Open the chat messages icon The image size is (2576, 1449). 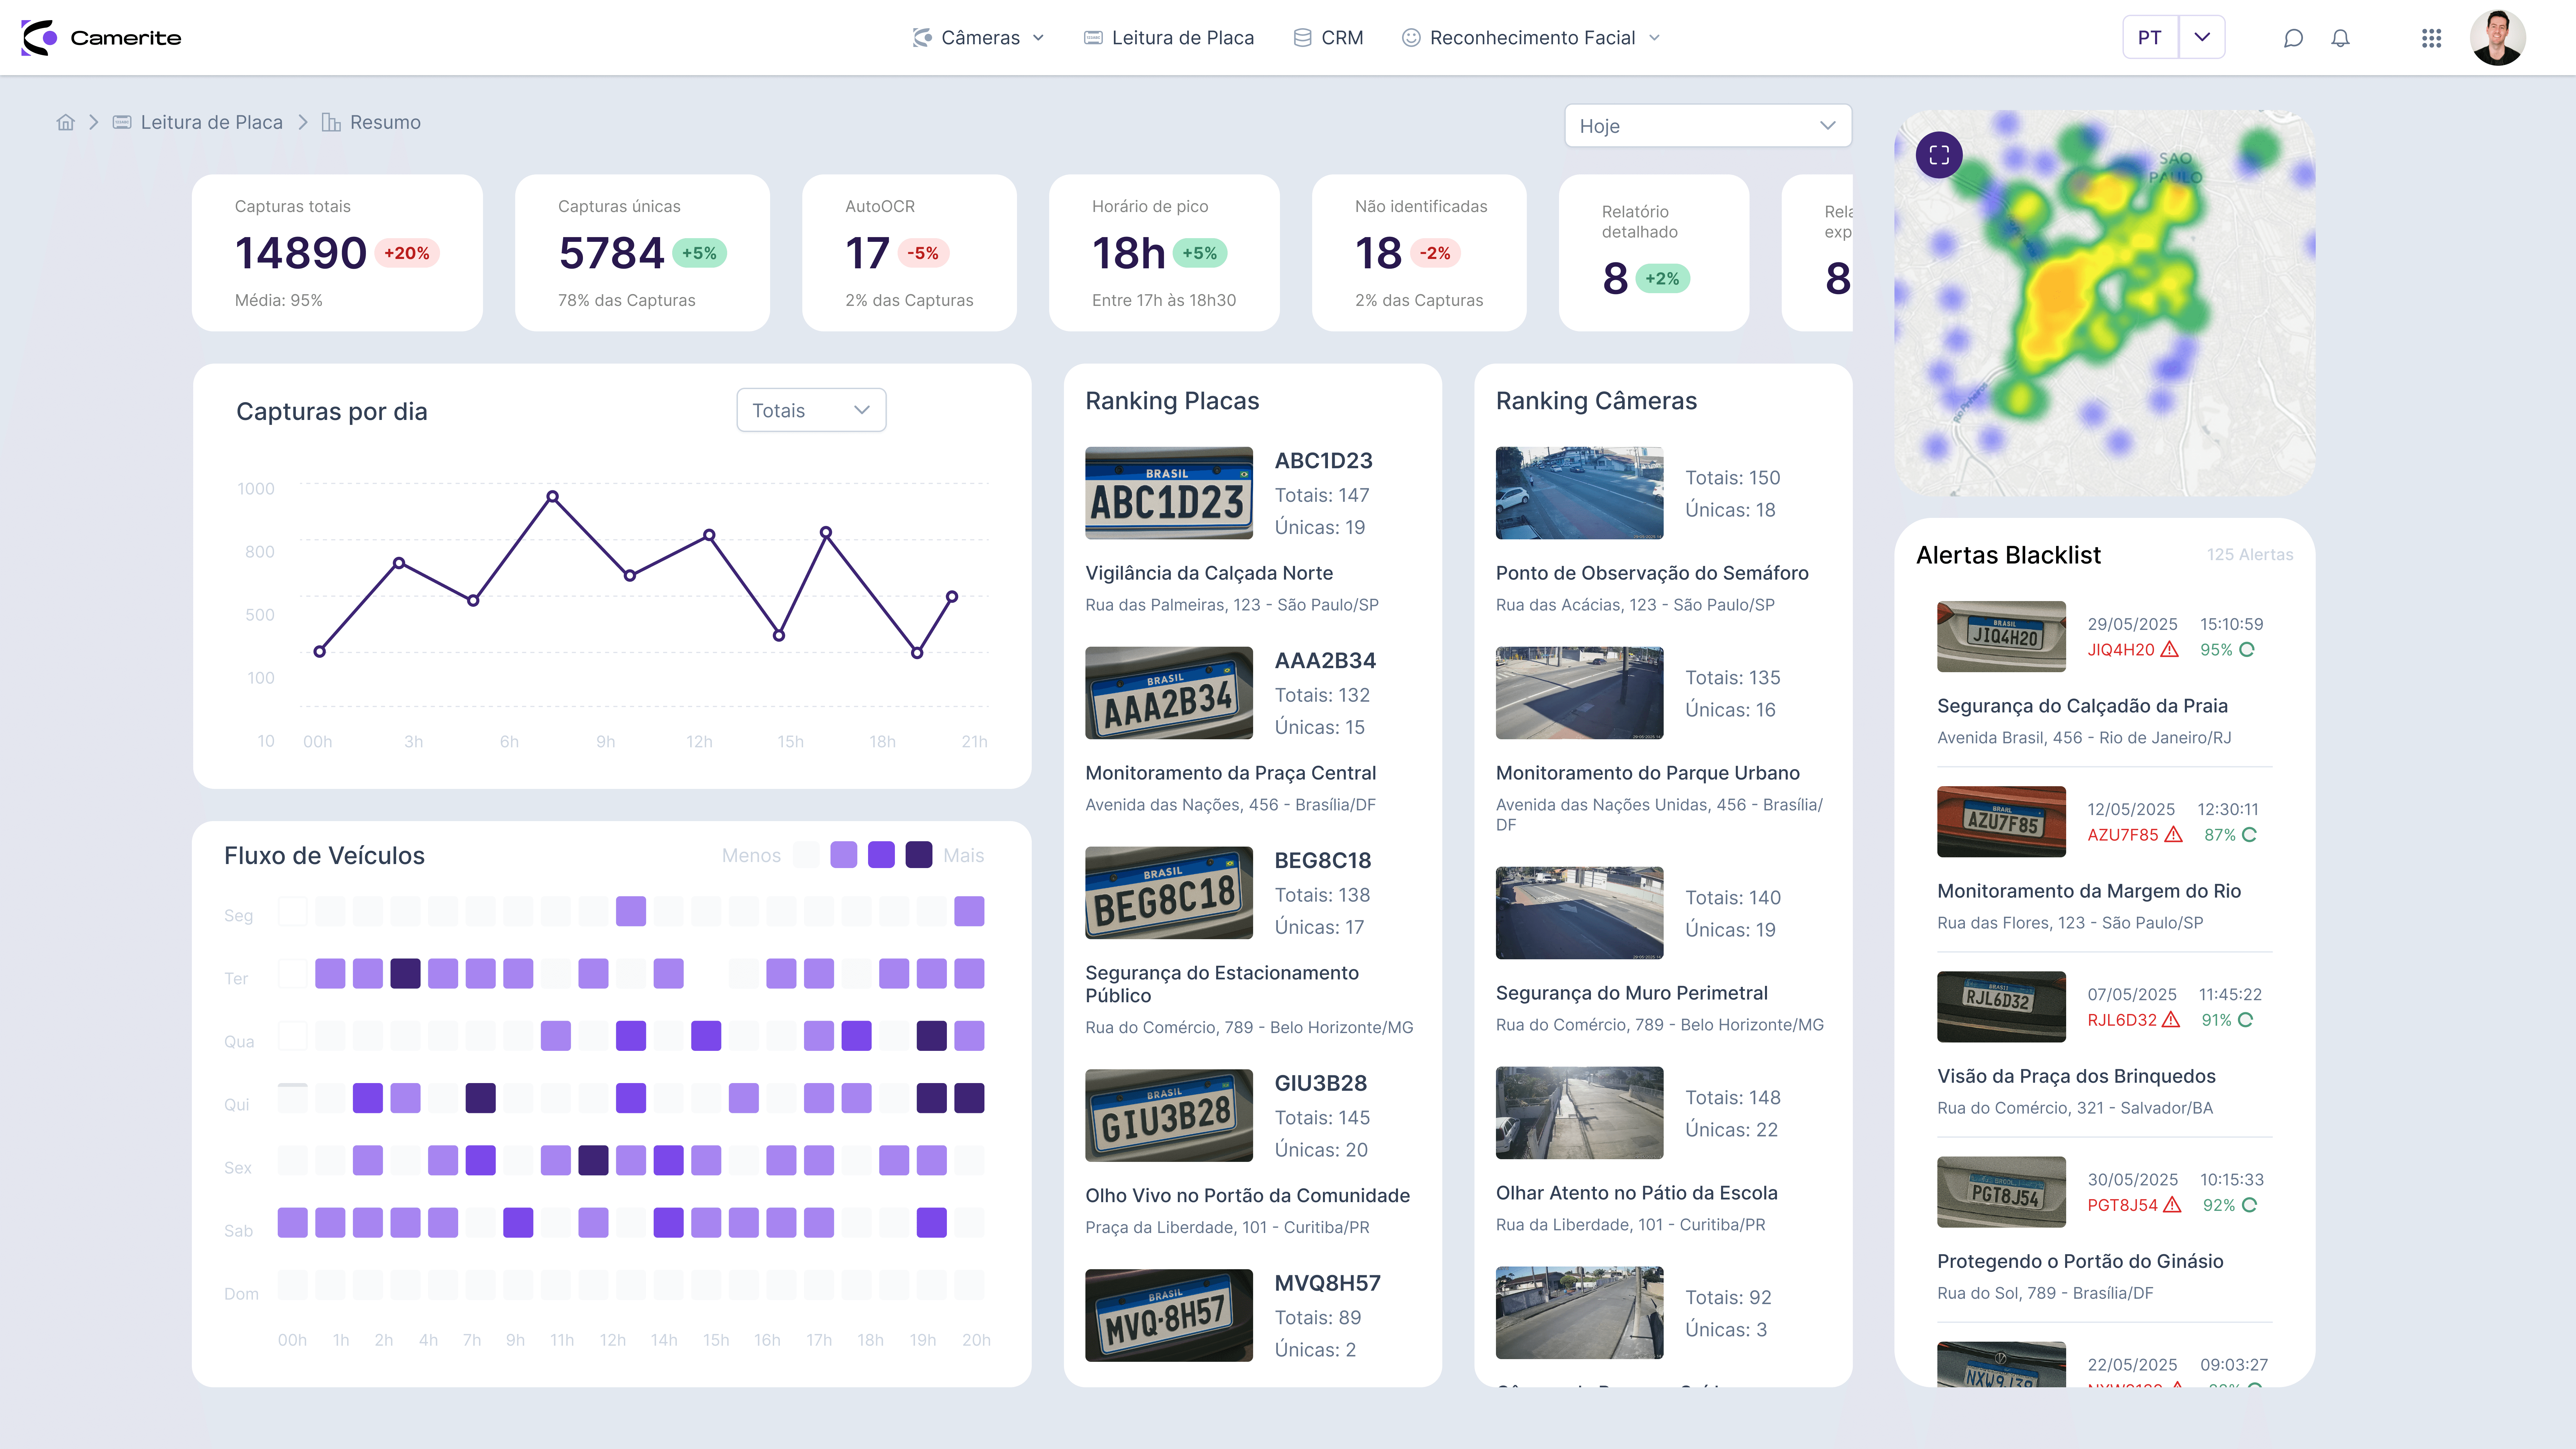click(x=2293, y=38)
